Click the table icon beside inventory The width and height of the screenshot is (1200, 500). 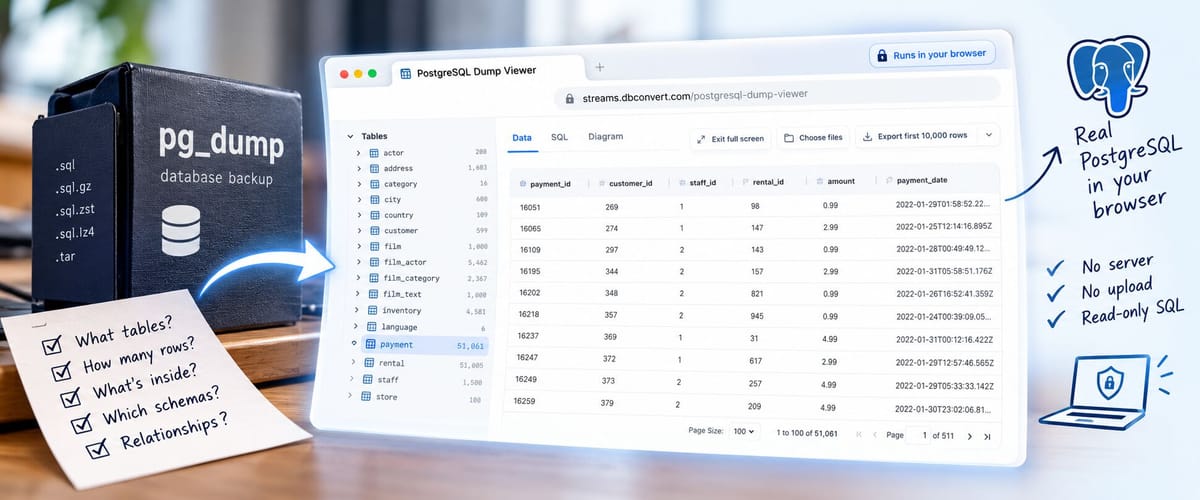pyautogui.click(x=373, y=311)
